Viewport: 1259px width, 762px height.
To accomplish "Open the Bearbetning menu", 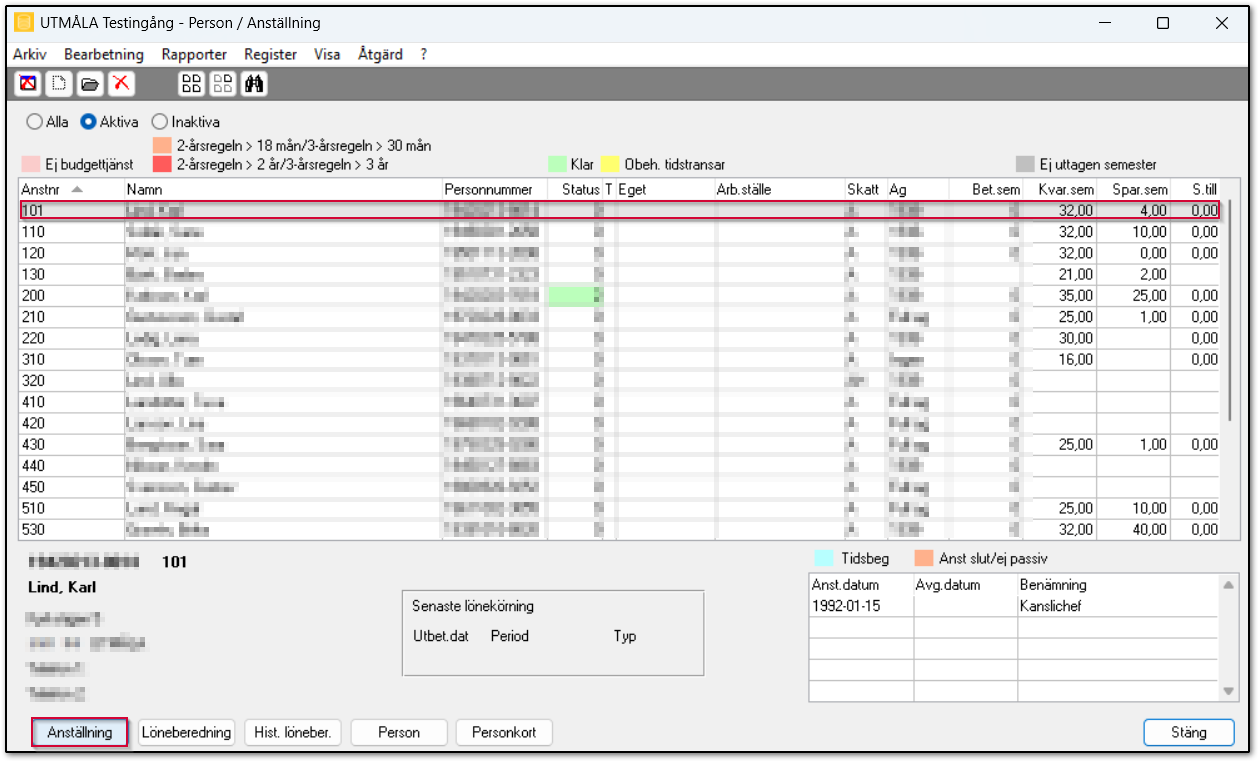I will (x=104, y=55).
